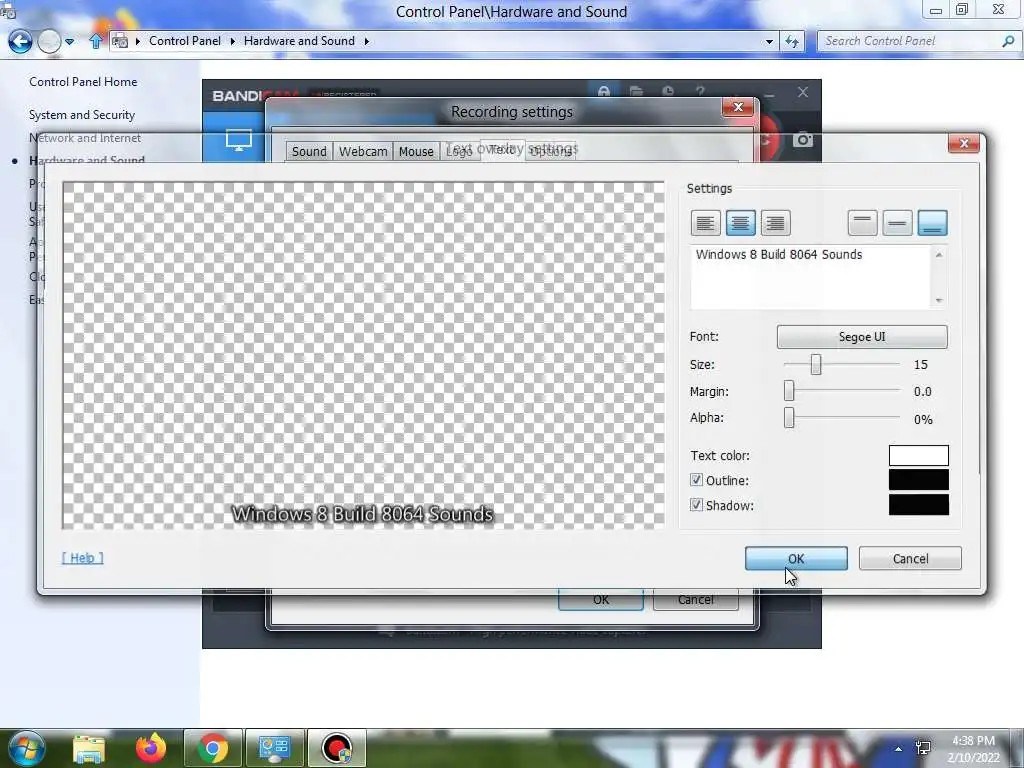
Task: Click the Size slider thumb
Action: pyautogui.click(x=816, y=364)
